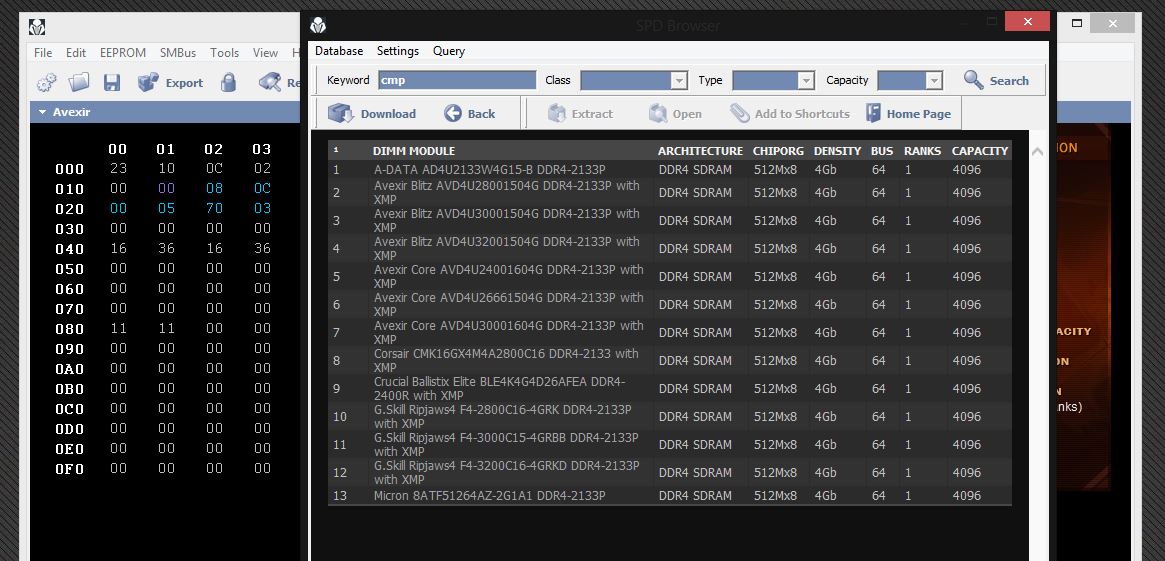Select Micron 8ATF51264AZ-2G1A1 row
The height and width of the screenshot is (561, 1165).
pyautogui.click(x=669, y=496)
